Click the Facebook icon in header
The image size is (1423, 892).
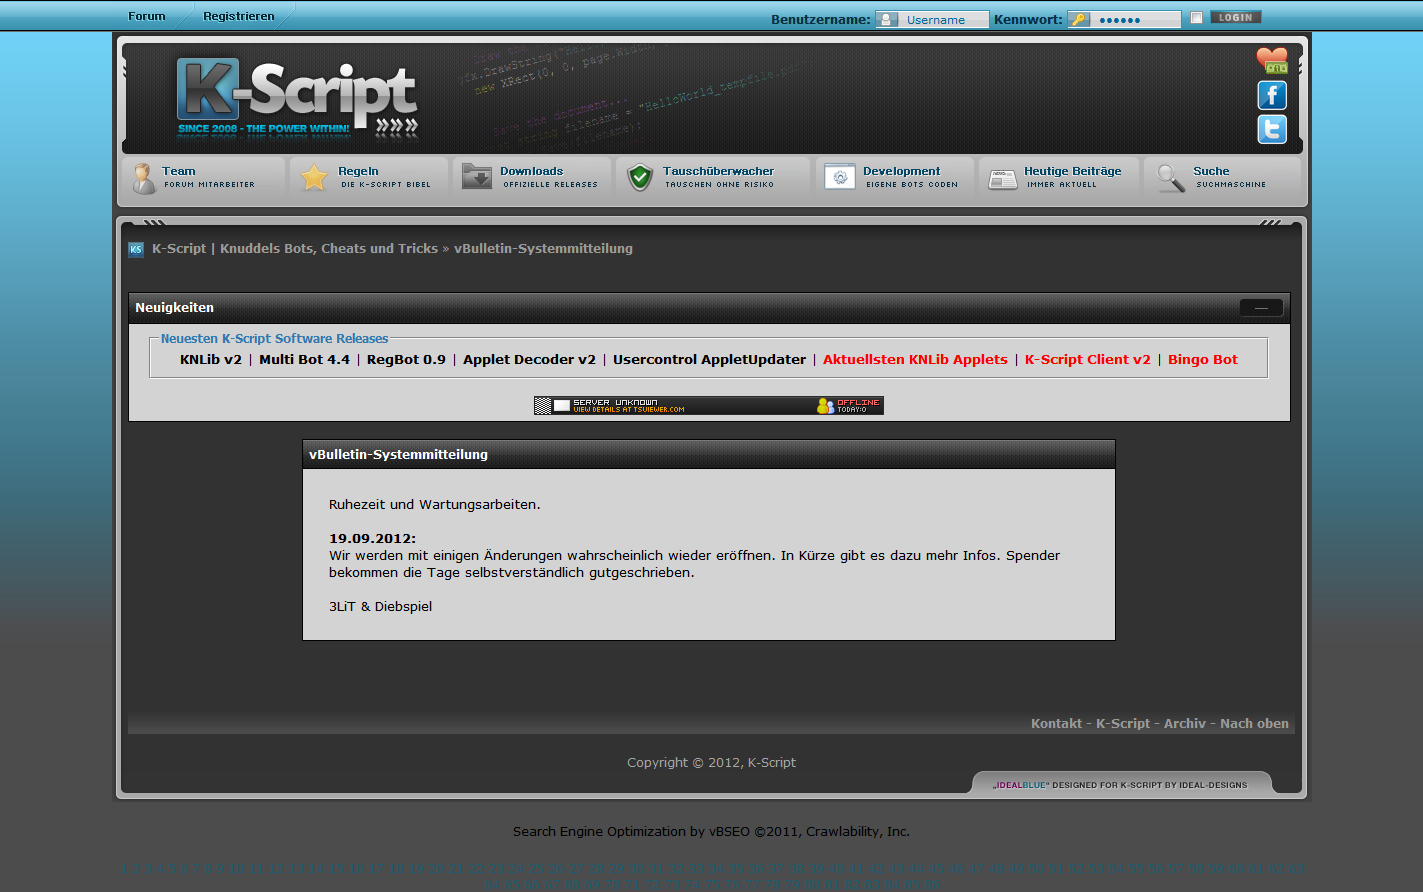pyautogui.click(x=1271, y=95)
